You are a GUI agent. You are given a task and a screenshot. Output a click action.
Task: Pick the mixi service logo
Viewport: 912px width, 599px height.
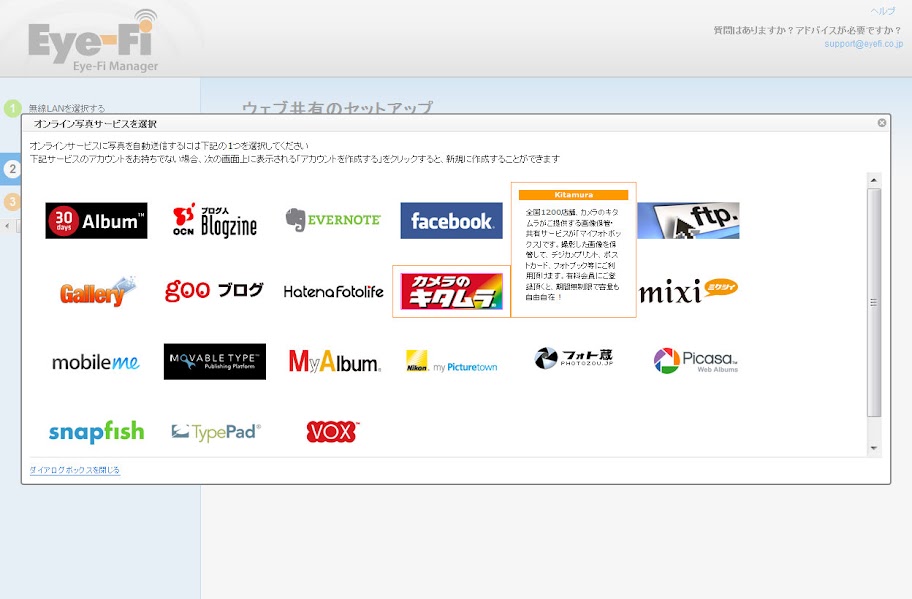click(x=689, y=291)
